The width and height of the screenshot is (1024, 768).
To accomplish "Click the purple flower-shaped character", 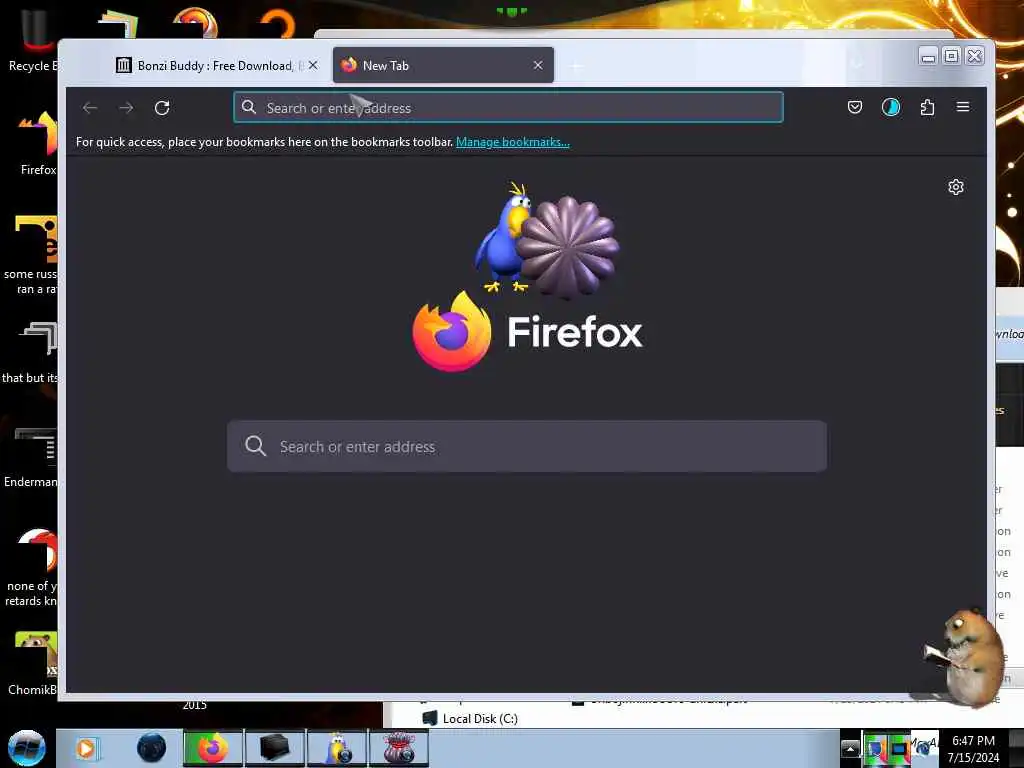I will (x=568, y=247).
